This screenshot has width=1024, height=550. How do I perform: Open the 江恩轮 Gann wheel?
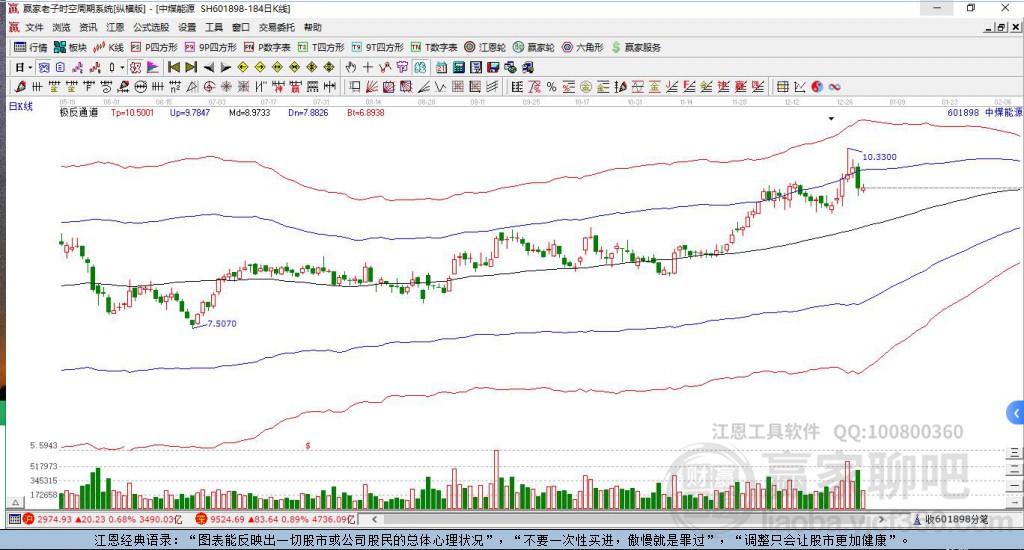tap(485, 47)
